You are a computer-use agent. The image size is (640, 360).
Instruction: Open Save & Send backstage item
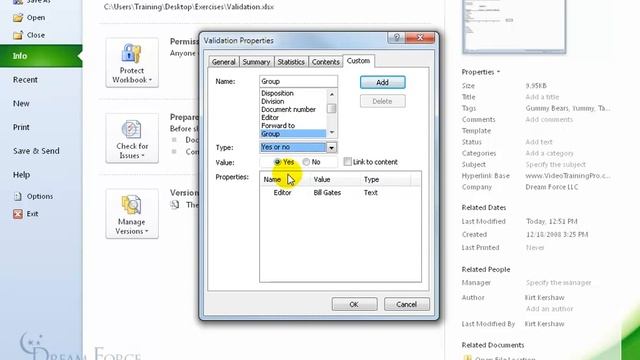click(36, 151)
